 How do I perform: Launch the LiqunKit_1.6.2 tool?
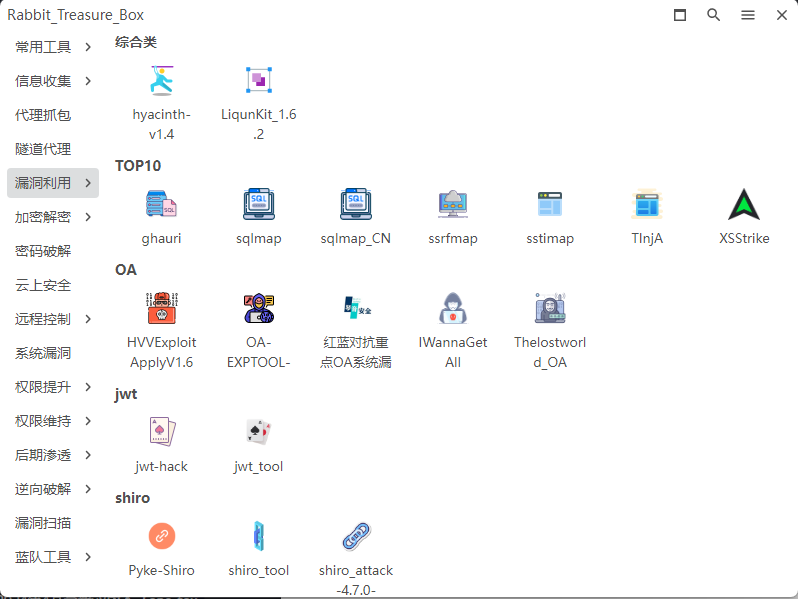[259, 81]
